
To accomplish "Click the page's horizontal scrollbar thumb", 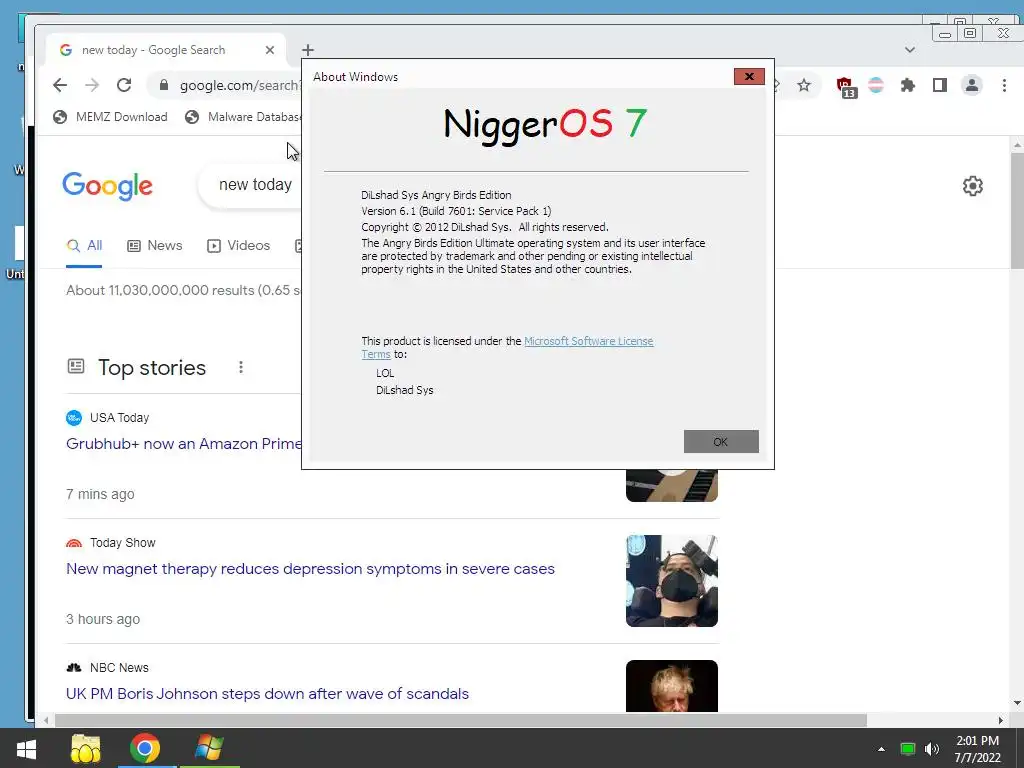I will point(460,720).
